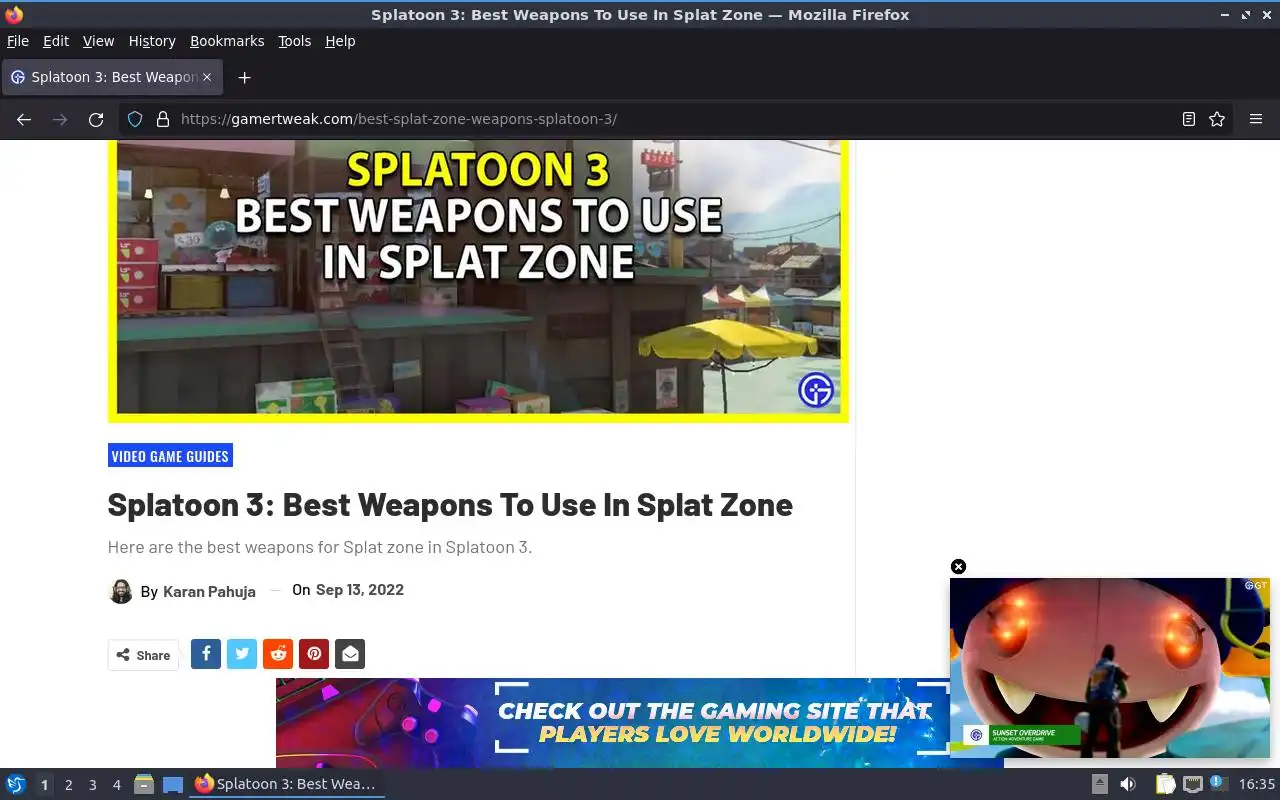This screenshot has height=800, width=1280.
Task: Click the article subtitle text
Action: click(x=320, y=547)
